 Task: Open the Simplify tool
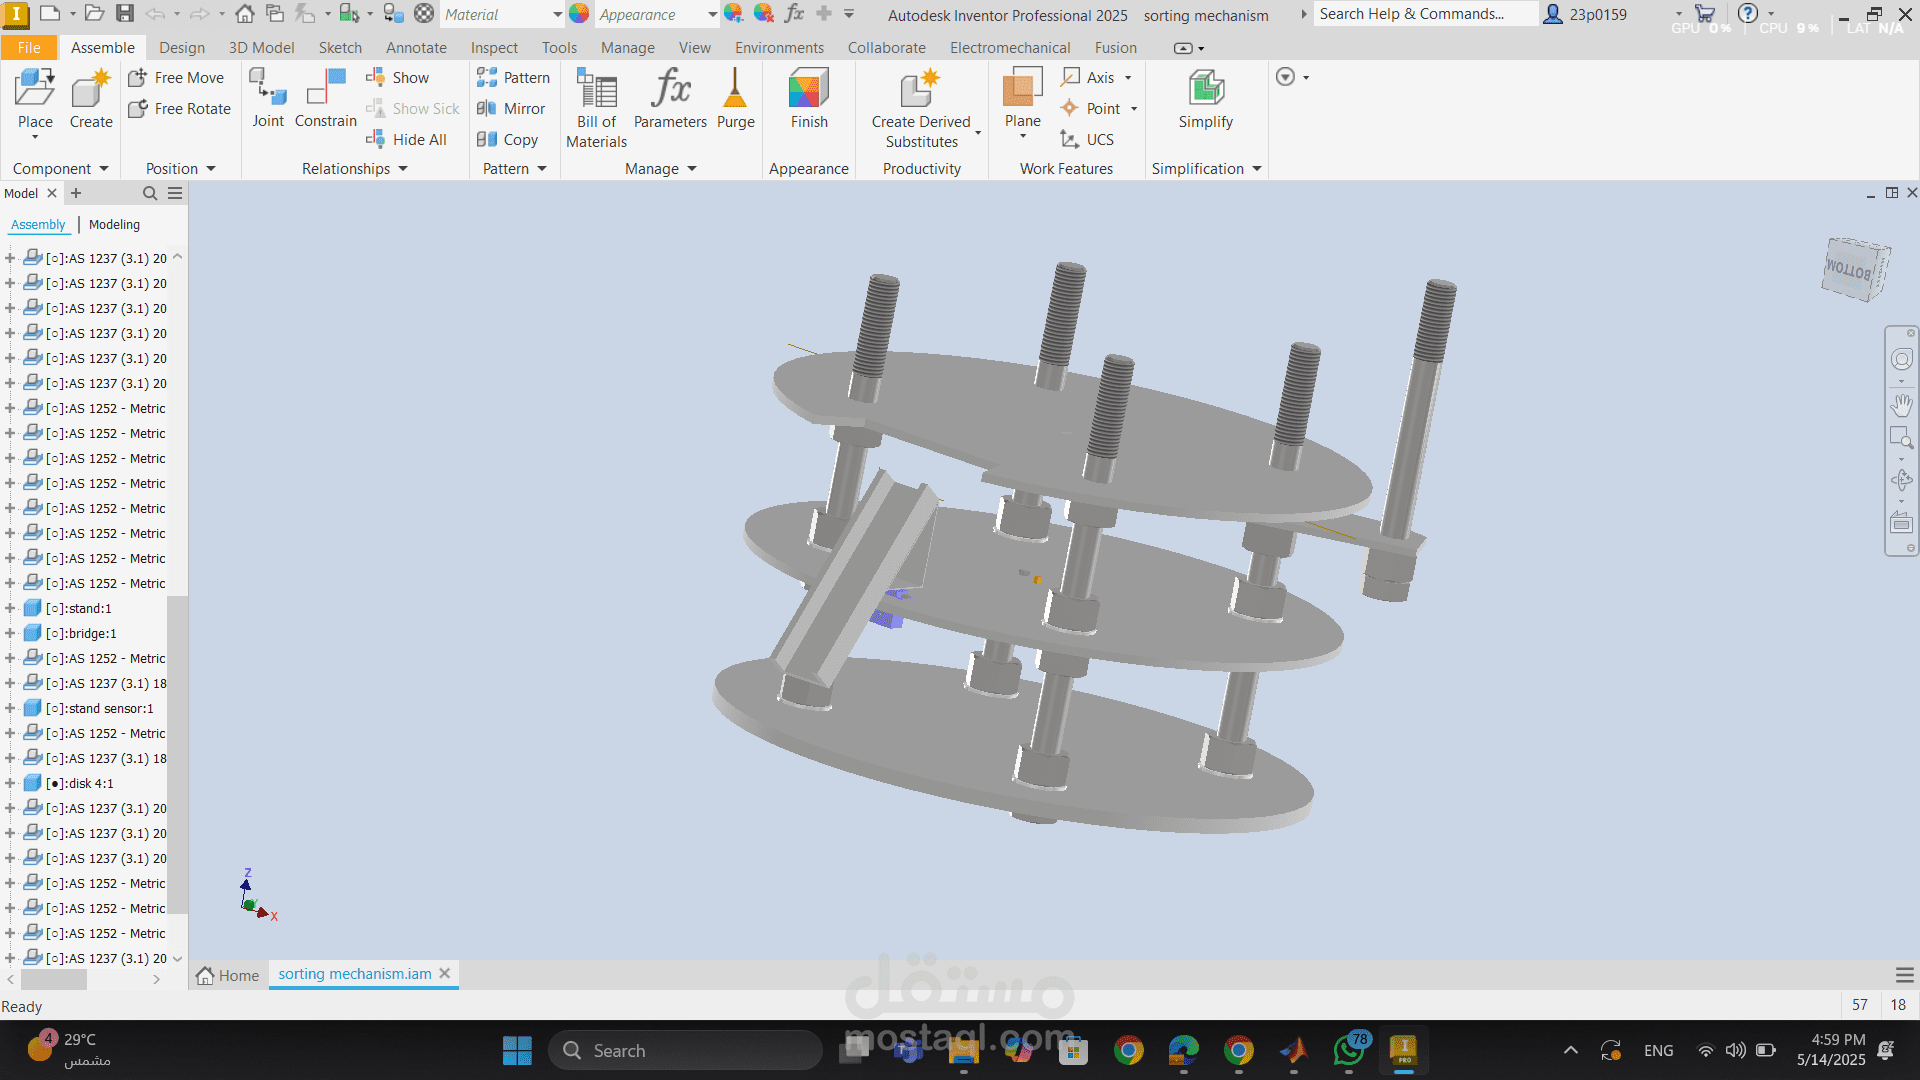click(x=1205, y=100)
